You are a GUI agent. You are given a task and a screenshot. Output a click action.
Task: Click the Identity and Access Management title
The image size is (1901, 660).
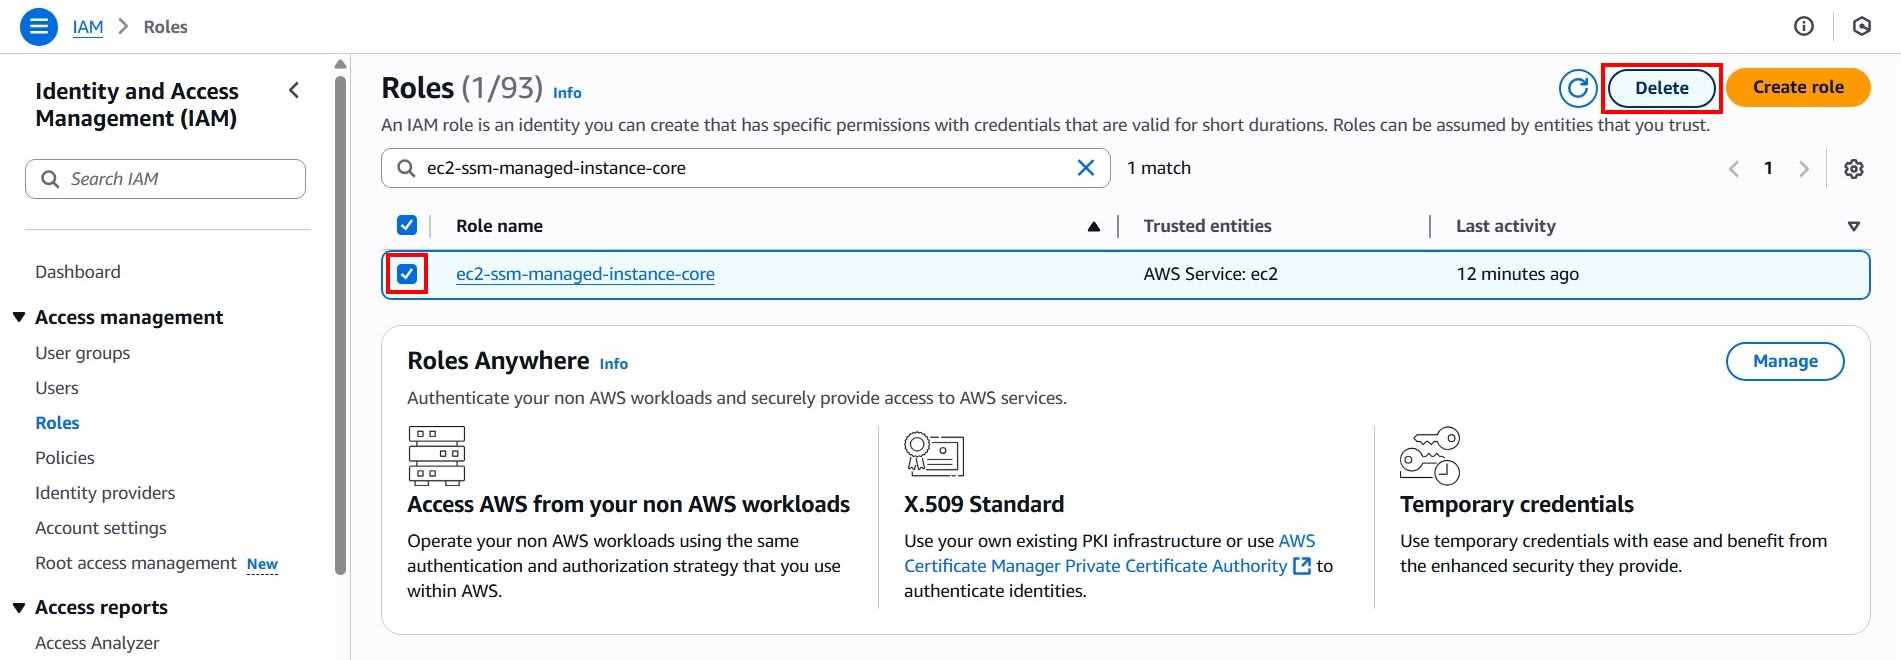pyautogui.click(x=137, y=105)
